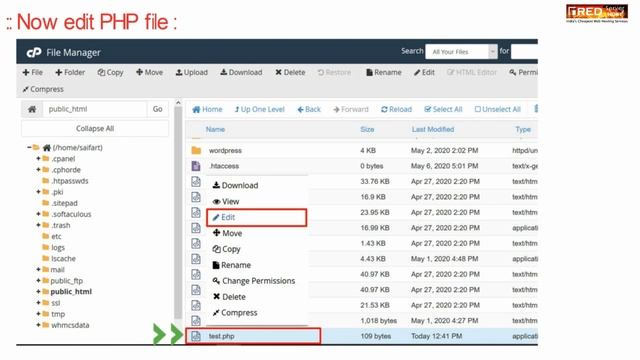Open the Upload tool

pyautogui.click(x=191, y=72)
